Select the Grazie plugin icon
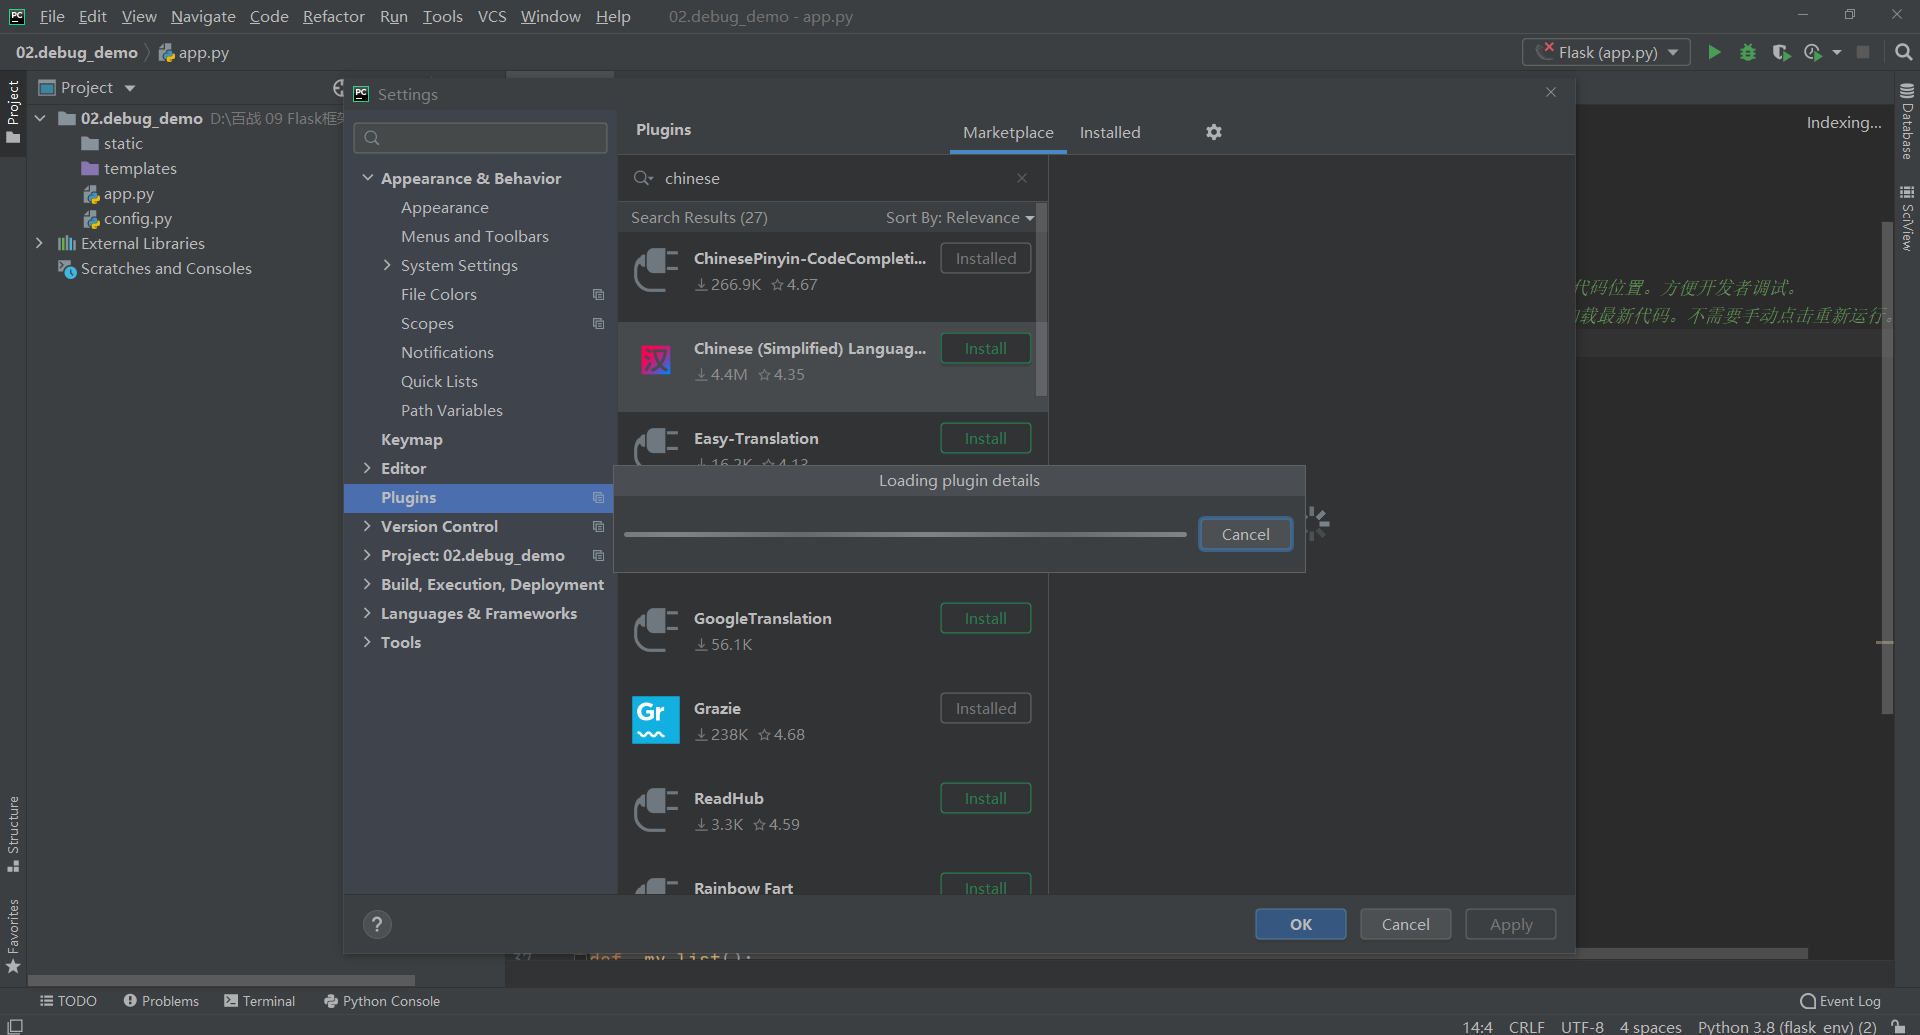 [x=656, y=720]
